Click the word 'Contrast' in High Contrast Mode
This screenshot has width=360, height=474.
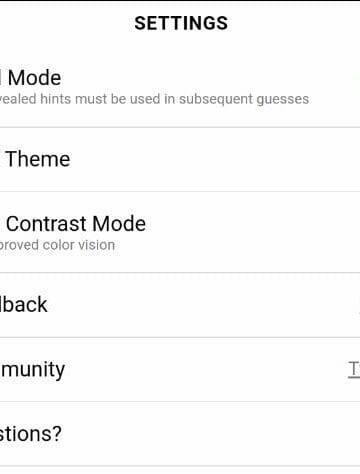(x=47, y=223)
